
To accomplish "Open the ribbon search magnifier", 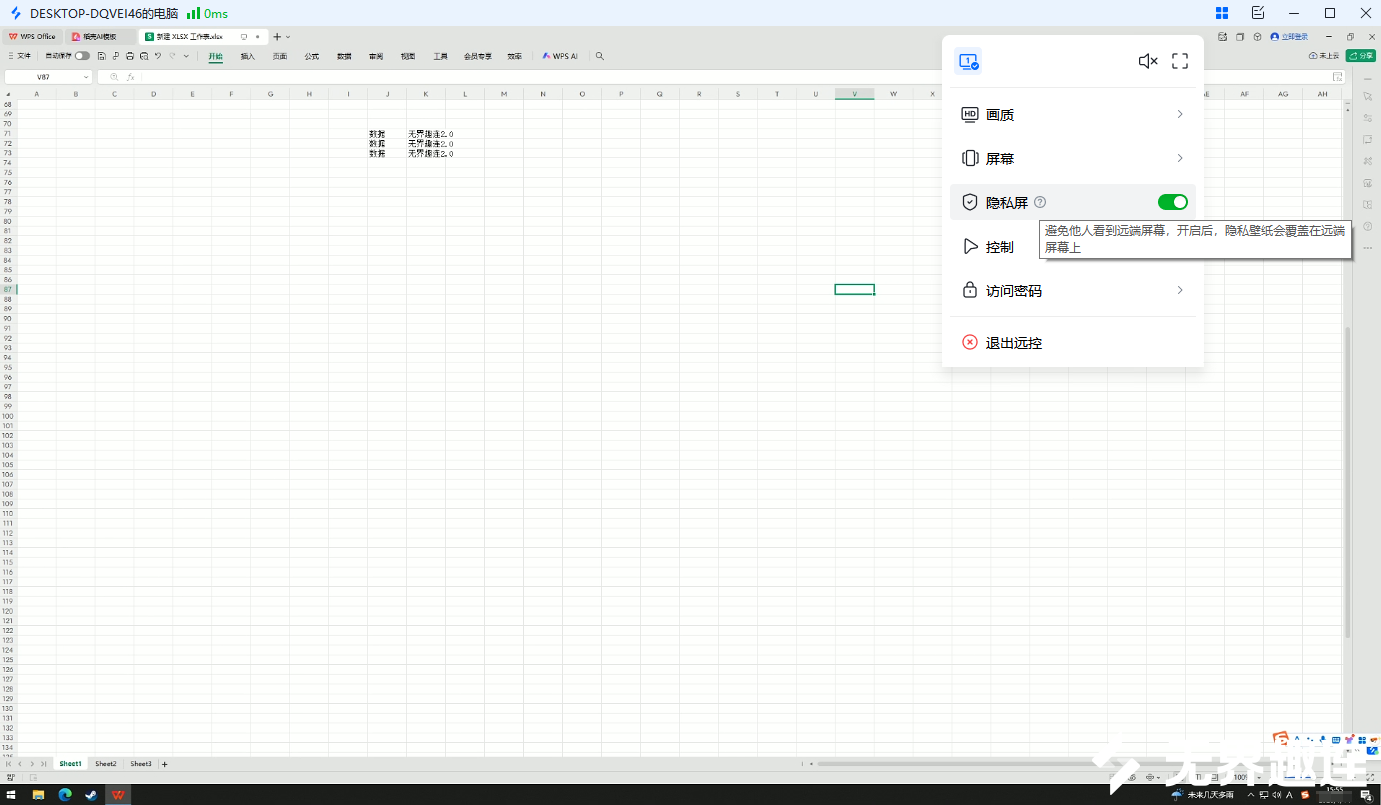I will (600, 57).
